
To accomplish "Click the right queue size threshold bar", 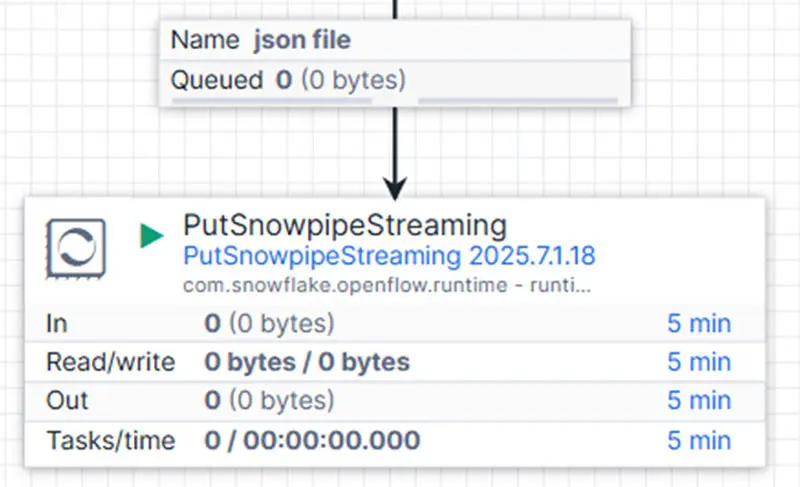I will coord(518,101).
